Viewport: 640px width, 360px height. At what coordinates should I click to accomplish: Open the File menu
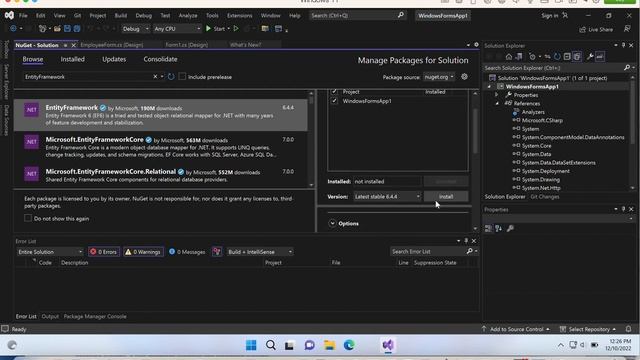tap(23, 16)
